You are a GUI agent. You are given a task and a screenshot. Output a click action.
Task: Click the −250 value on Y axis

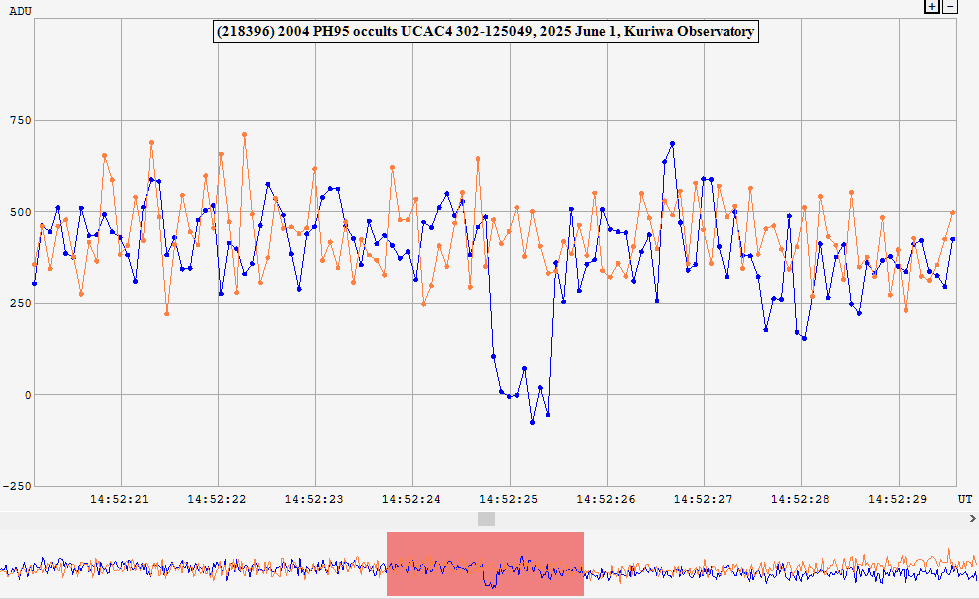point(14,486)
